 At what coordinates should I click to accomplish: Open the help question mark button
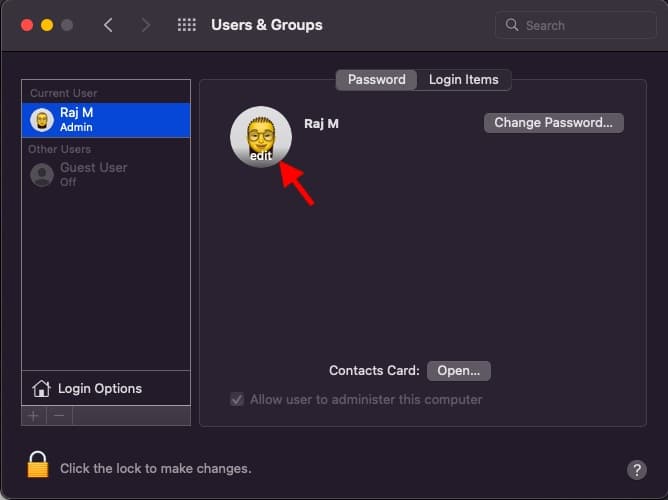tap(636, 469)
